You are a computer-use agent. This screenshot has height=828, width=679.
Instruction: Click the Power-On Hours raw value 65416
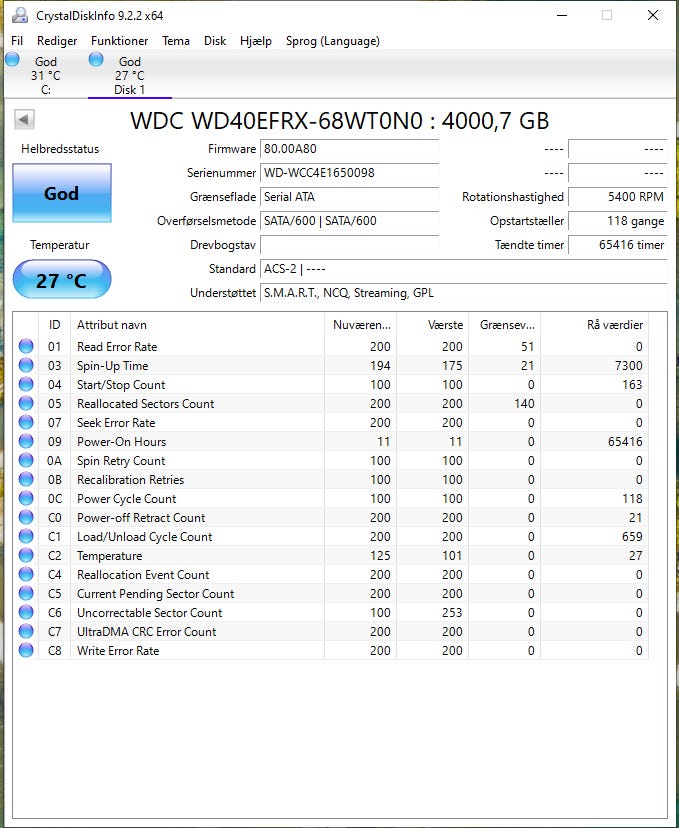625,441
